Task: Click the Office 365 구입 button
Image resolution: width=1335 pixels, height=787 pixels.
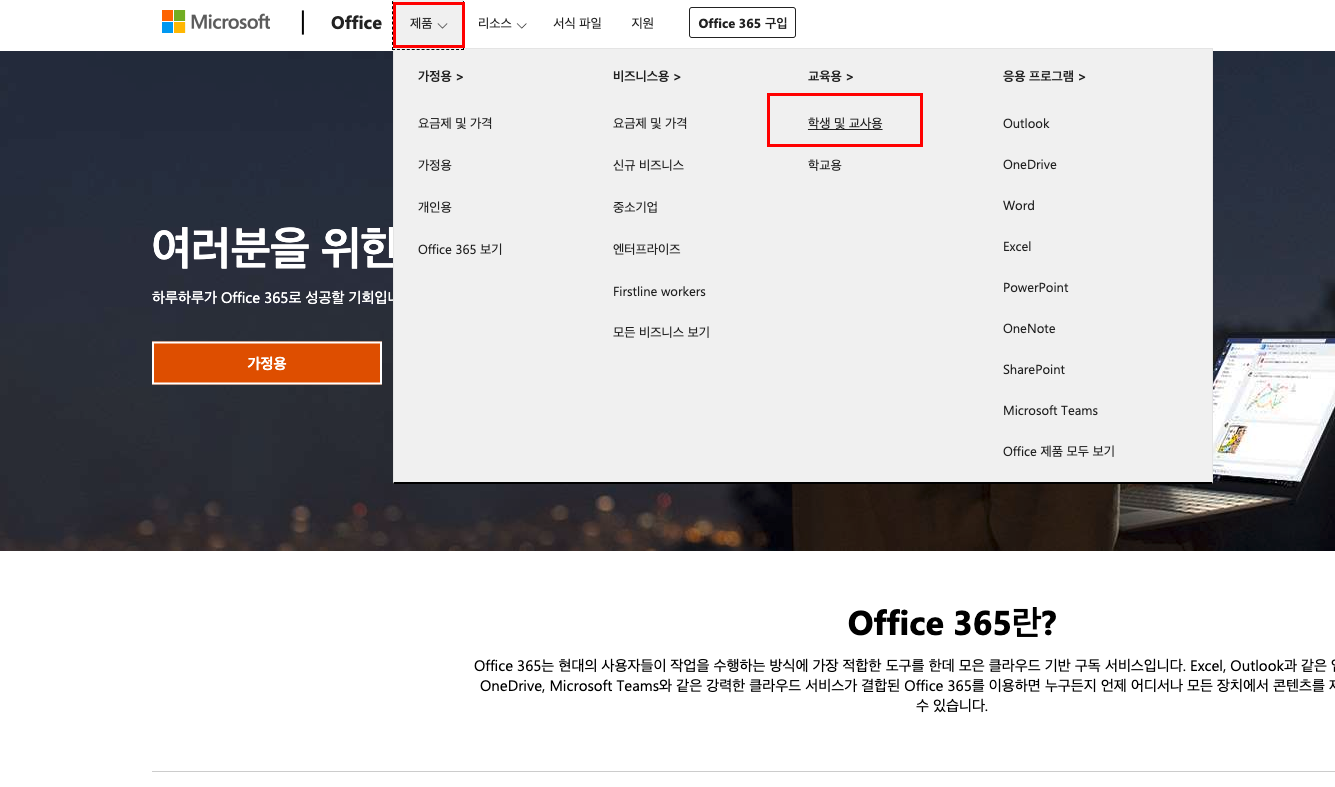Action: click(742, 23)
